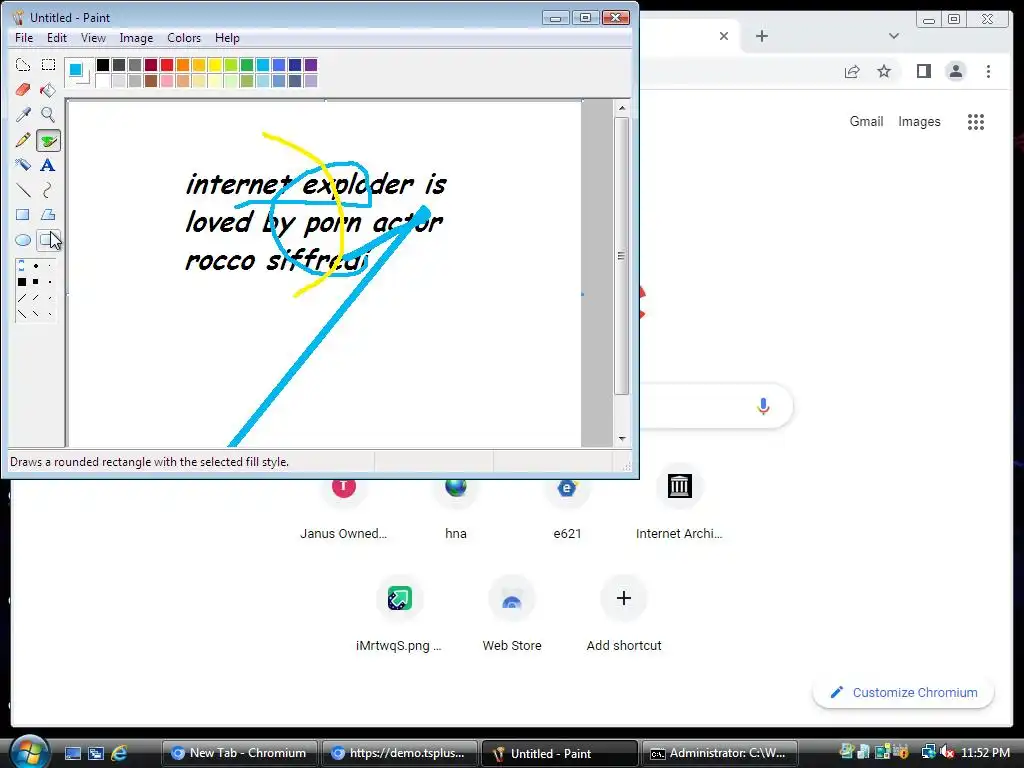
Task: Pick the pink color swatch
Action: coord(167,80)
